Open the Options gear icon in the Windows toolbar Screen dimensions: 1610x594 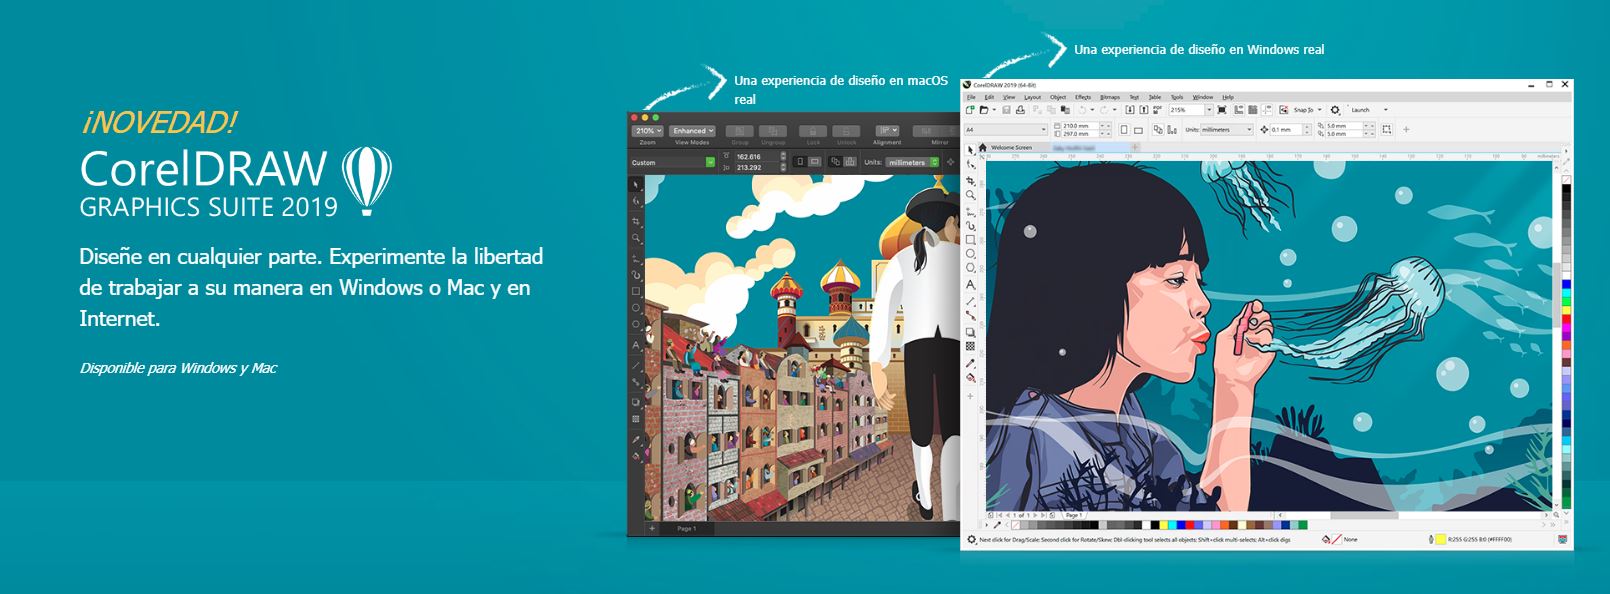click(1335, 110)
